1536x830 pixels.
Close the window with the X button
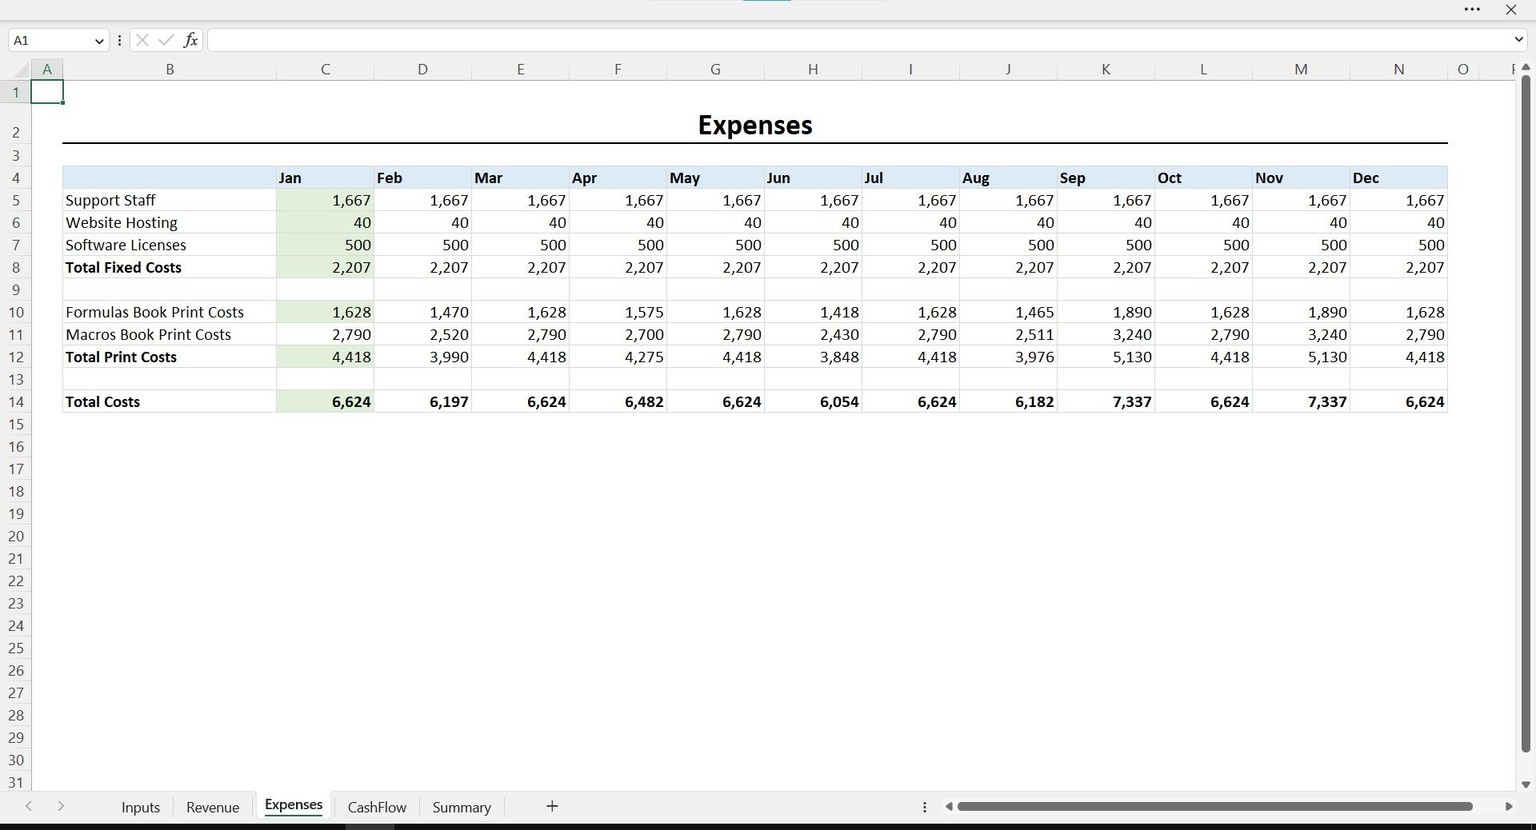[x=1511, y=9]
